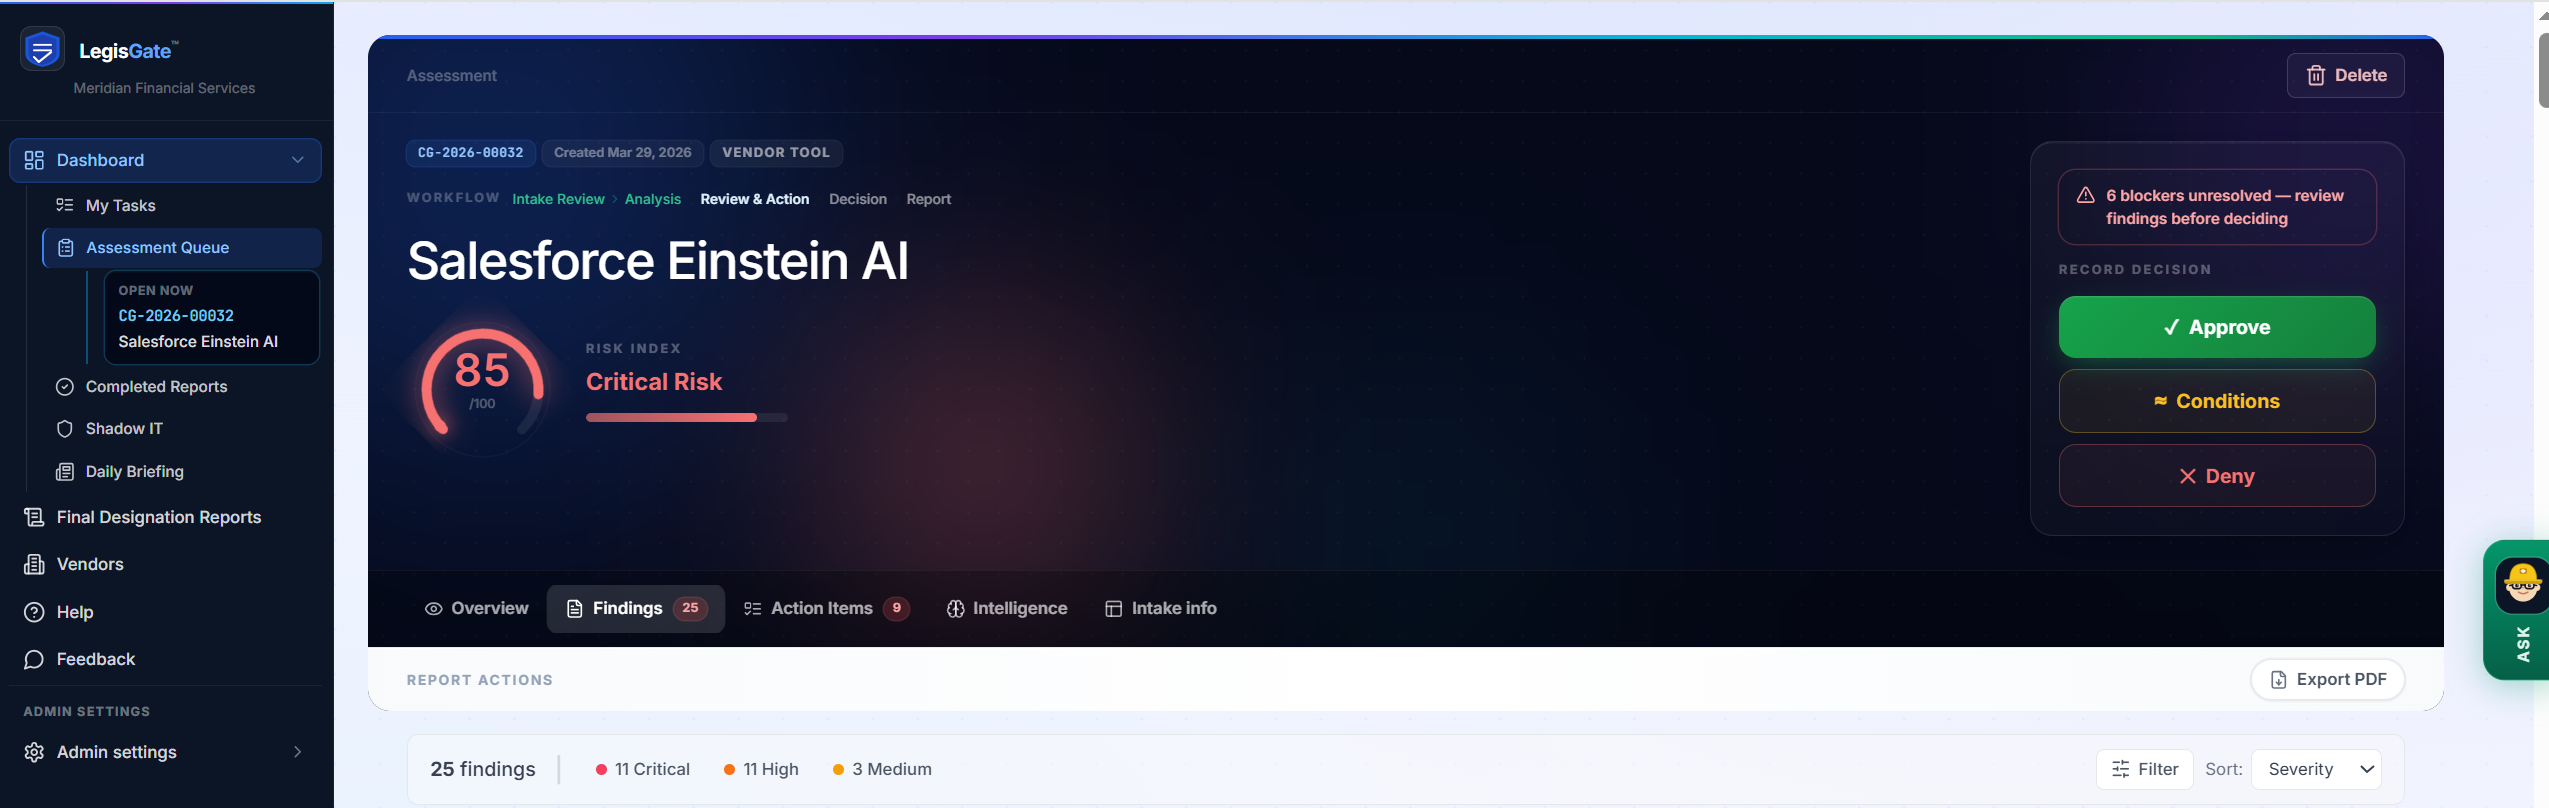This screenshot has width=2549, height=808.
Task: Click the Risk Index progress bar
Action: click(x=687, y=417)
